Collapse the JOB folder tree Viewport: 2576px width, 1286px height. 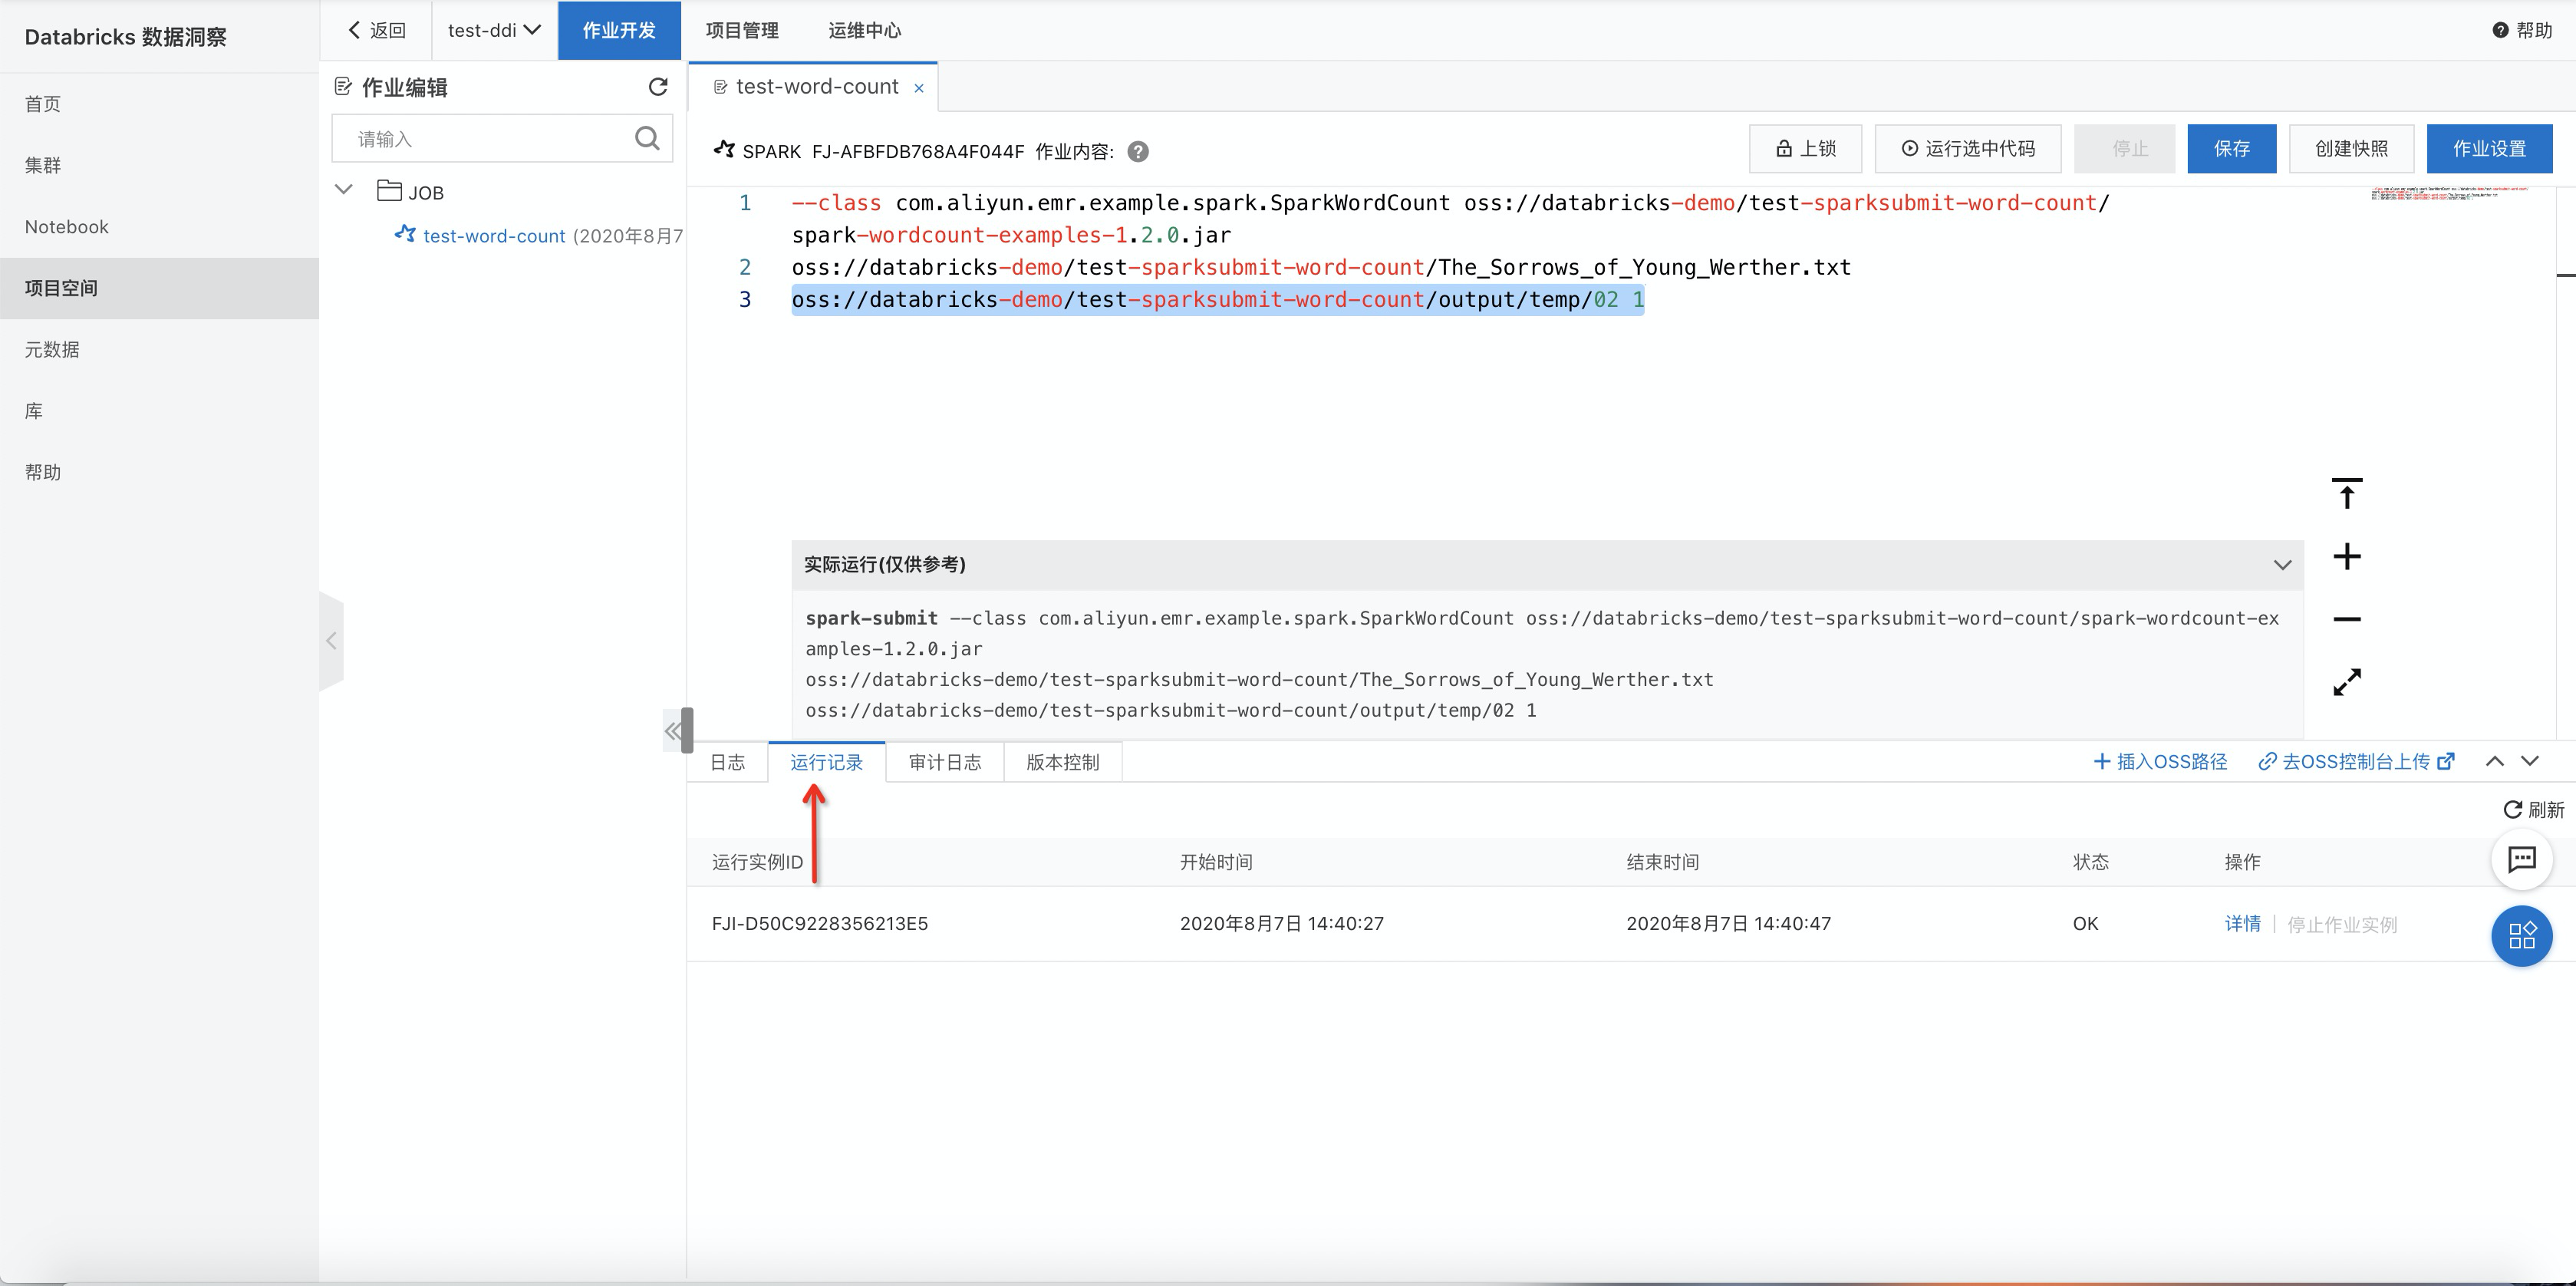(343, 190)
